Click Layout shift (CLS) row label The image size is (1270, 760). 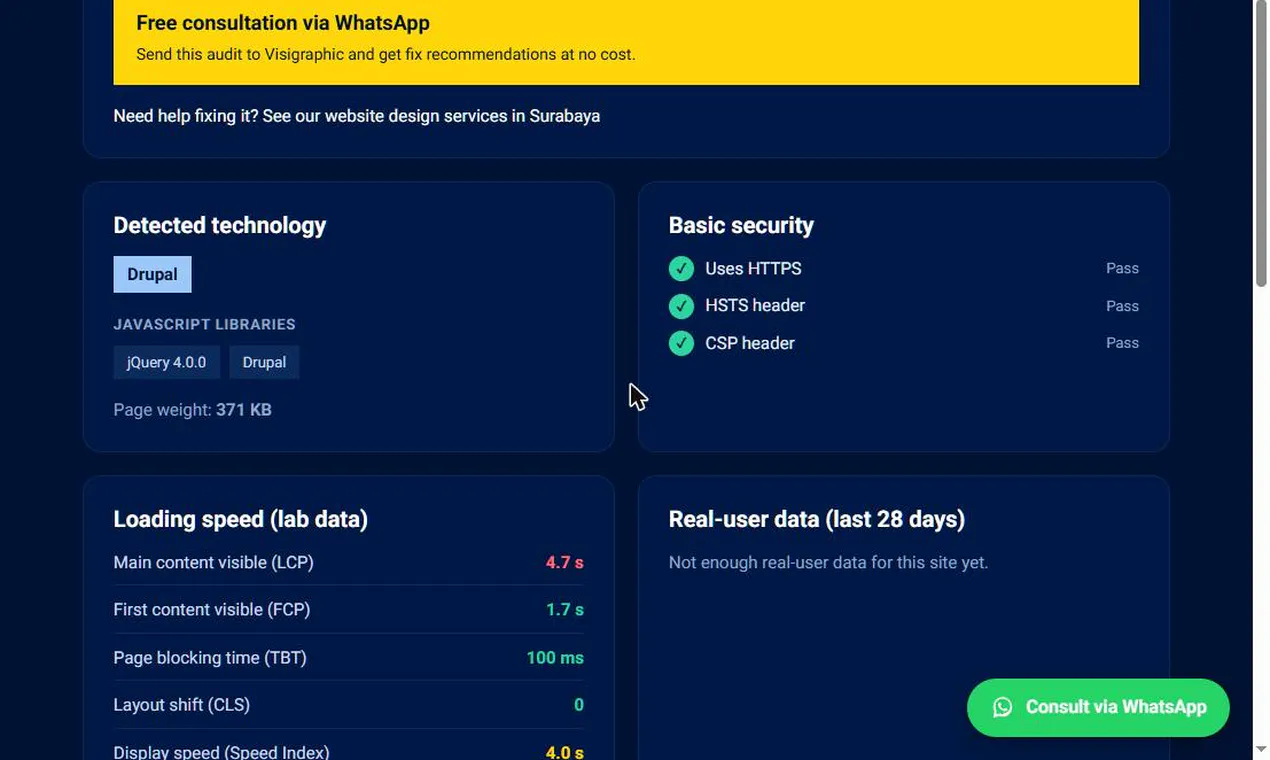(x=181, y=704)
